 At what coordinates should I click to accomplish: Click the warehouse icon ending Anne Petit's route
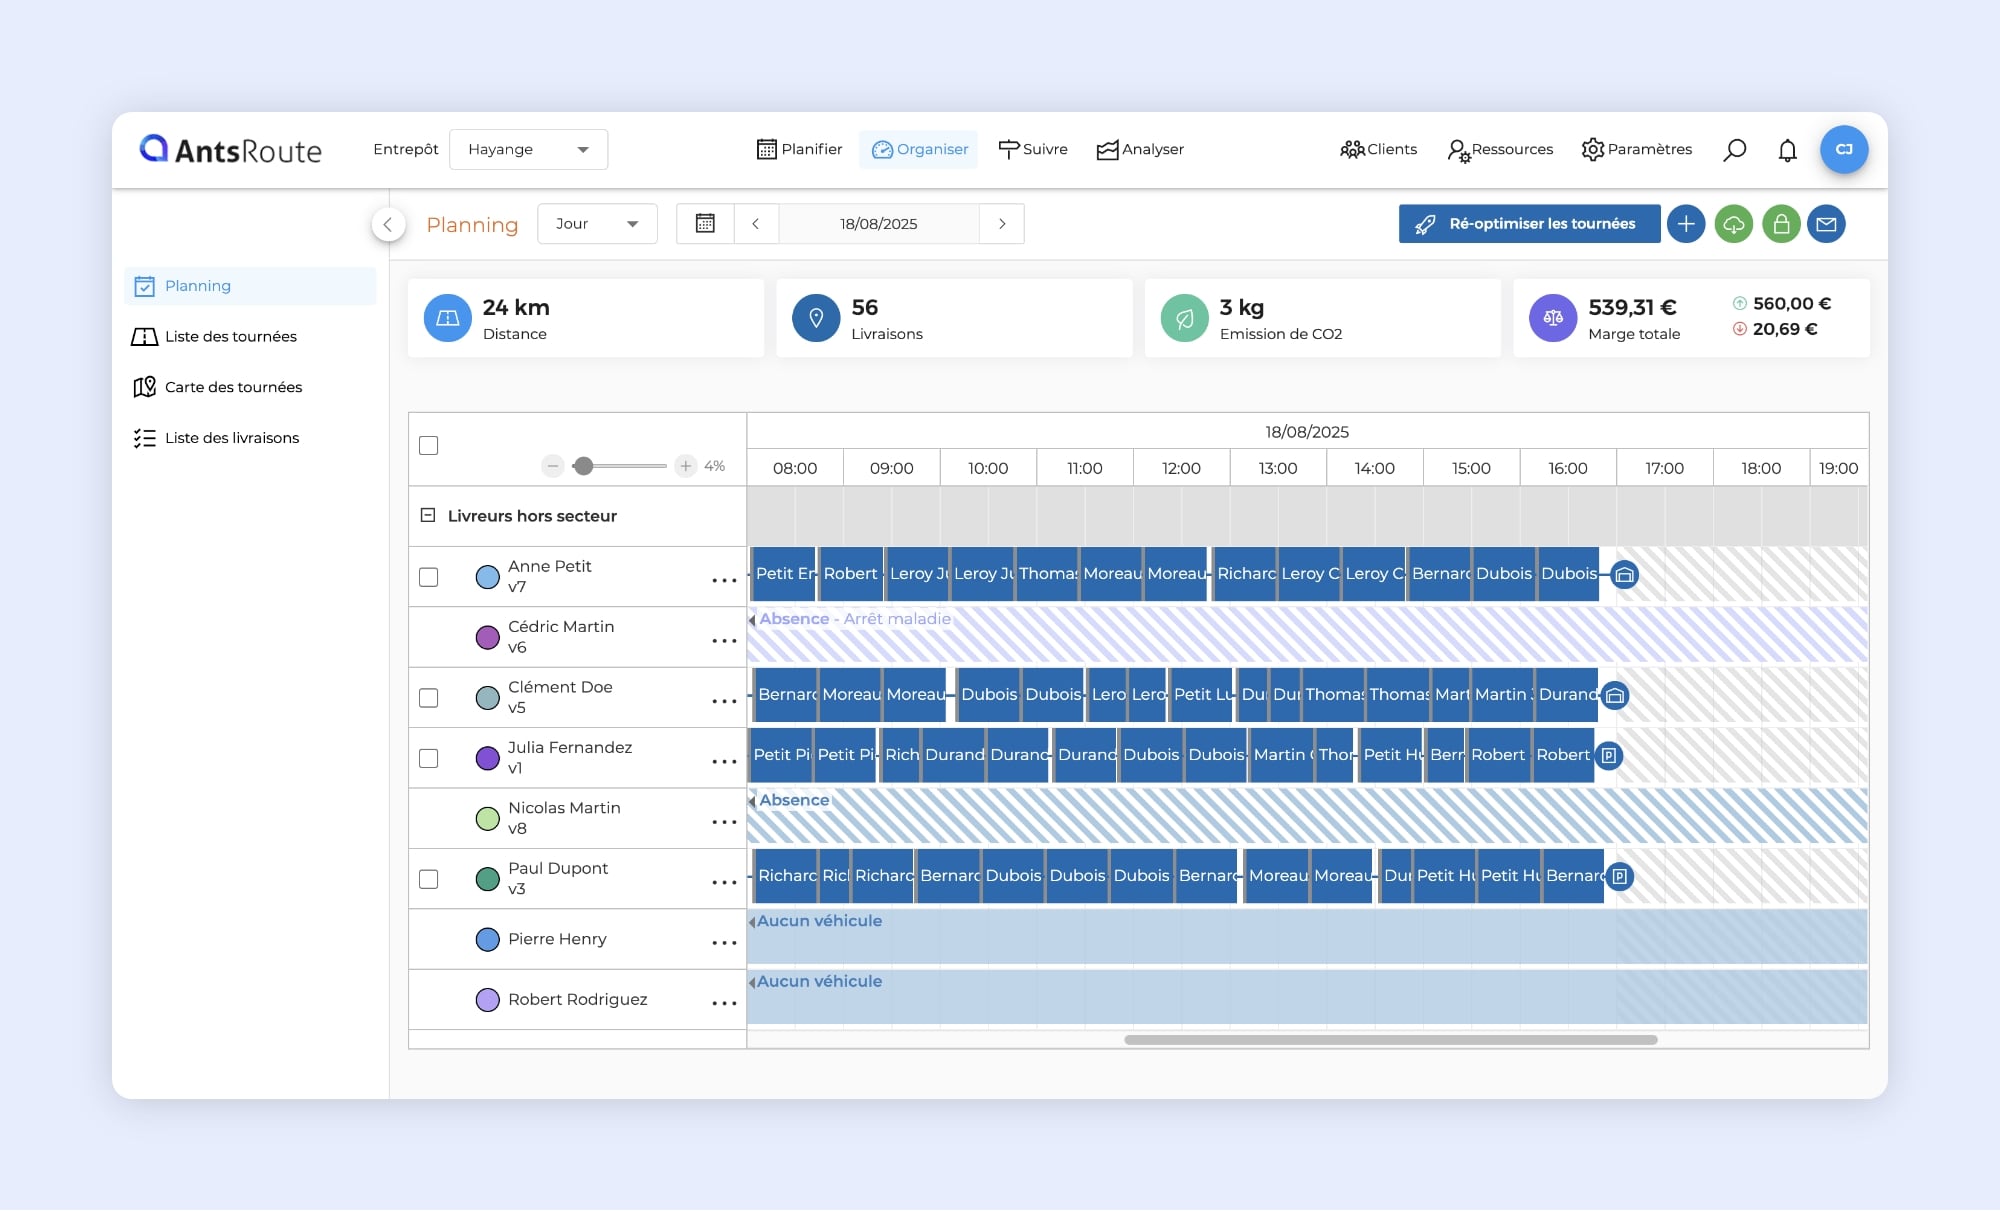(1625, 575)
